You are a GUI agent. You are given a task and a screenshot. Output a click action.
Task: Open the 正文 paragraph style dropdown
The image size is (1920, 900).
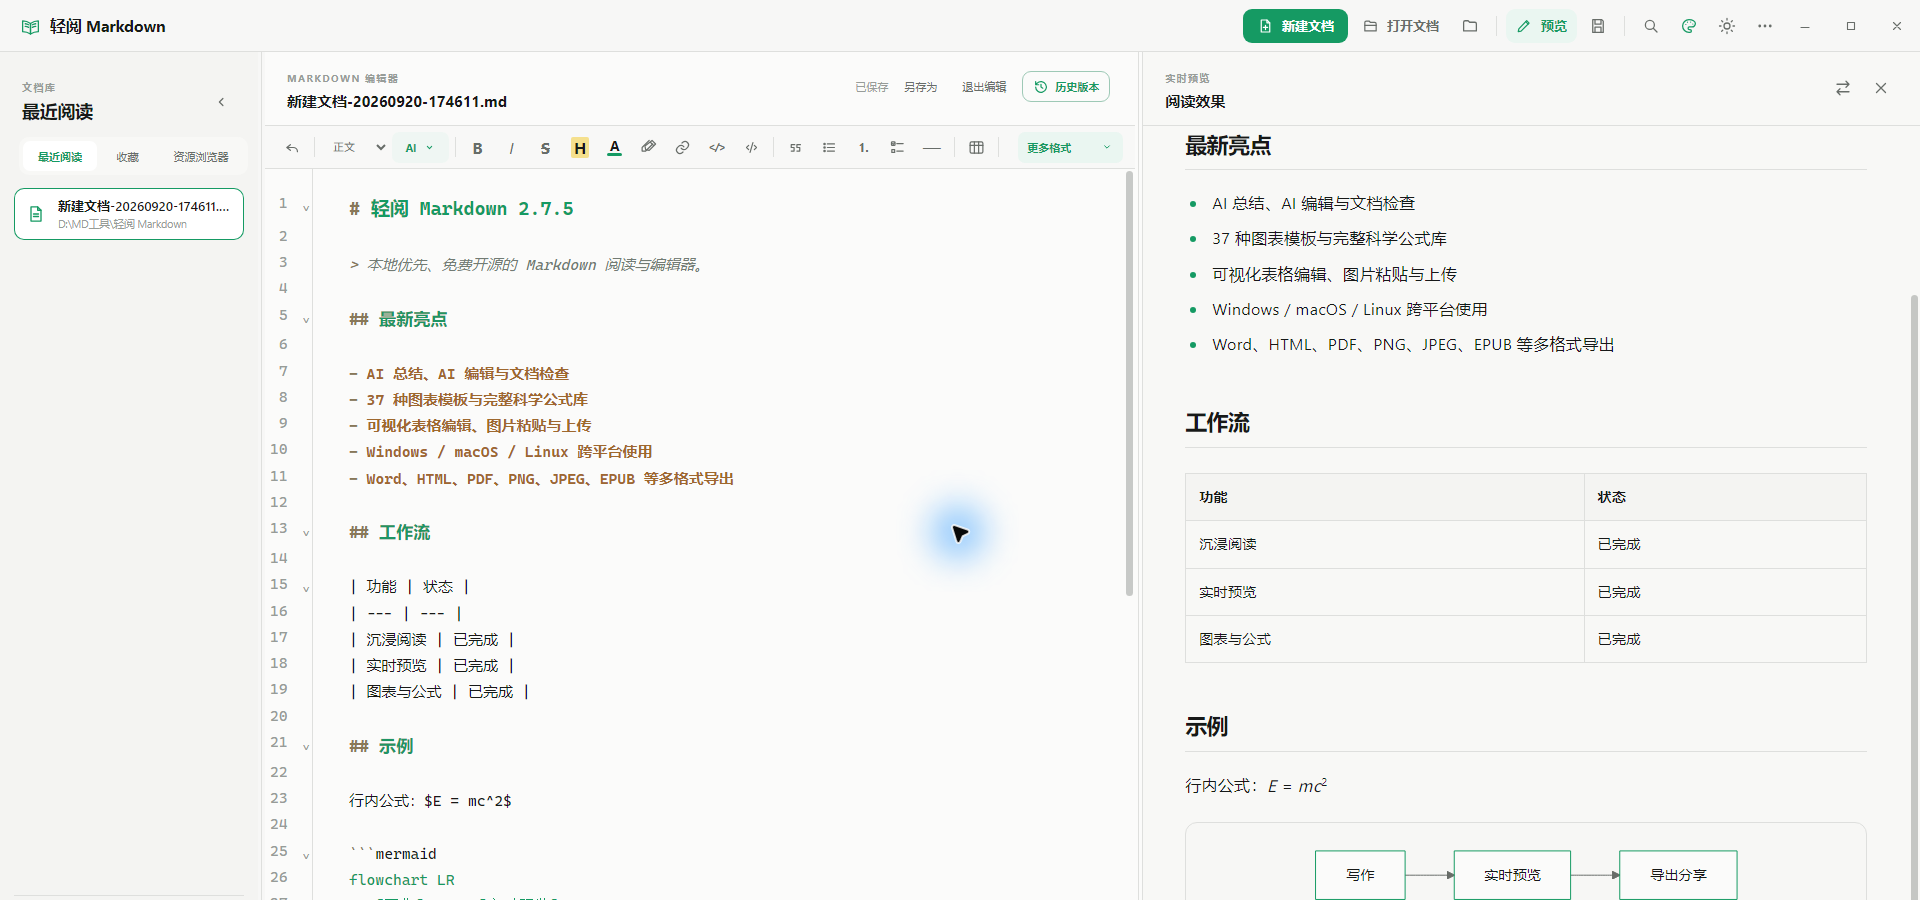[359, 148]
